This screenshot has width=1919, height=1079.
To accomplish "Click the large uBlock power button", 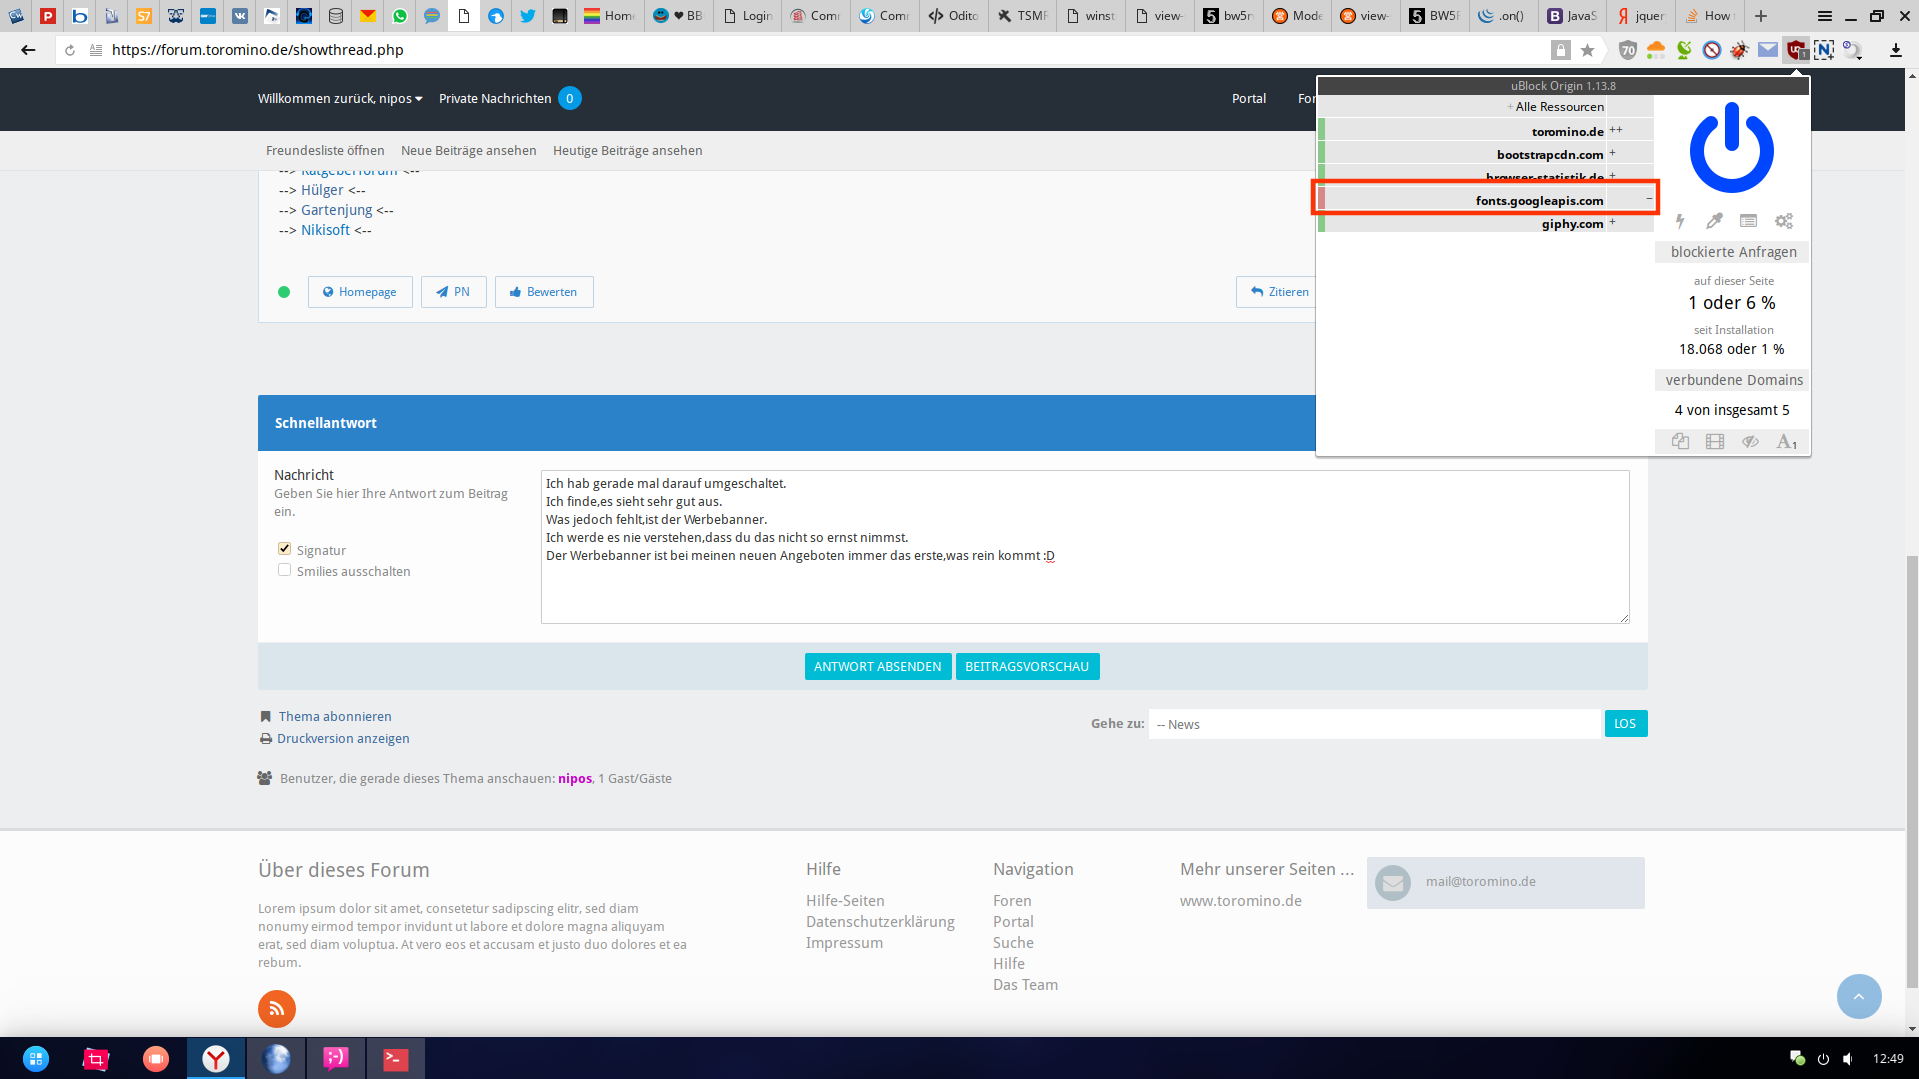I will [1731, 148].
